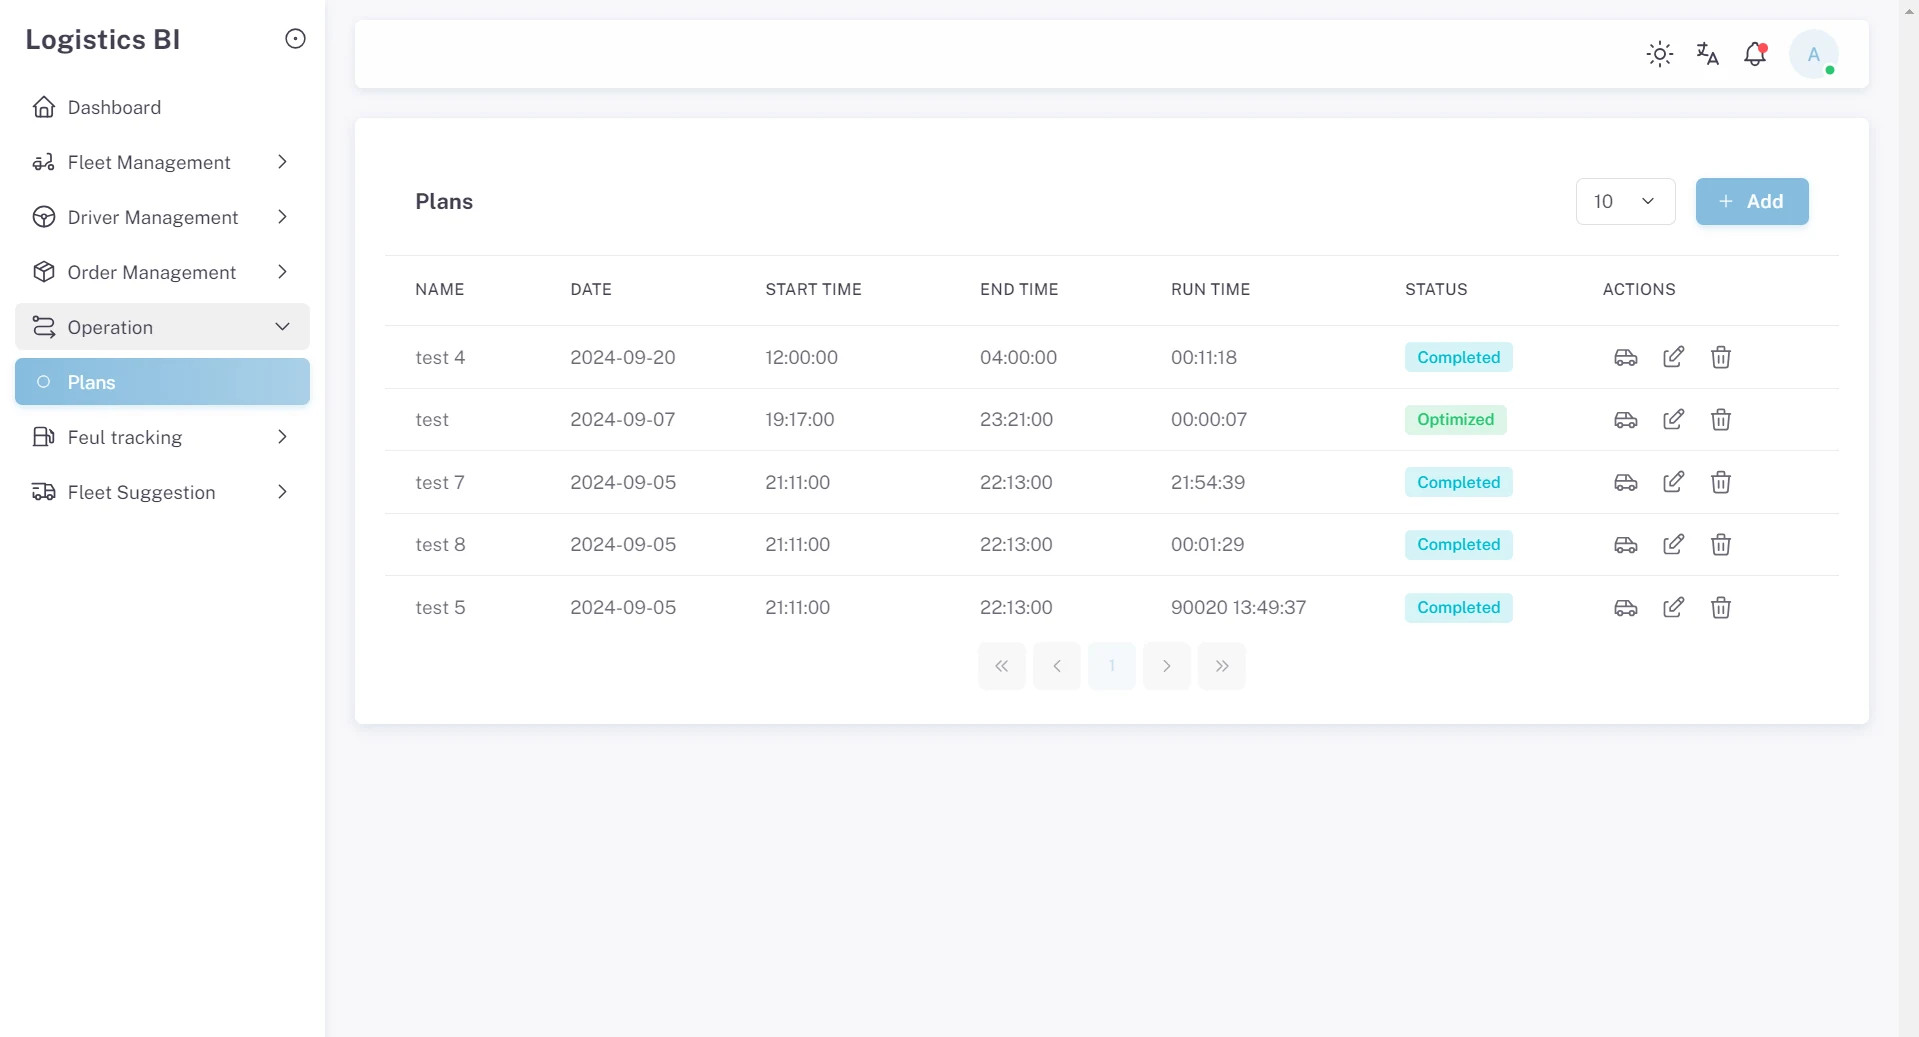Edit plan test 8
1919x1037 pixels.
click(x=1673, y=545)
